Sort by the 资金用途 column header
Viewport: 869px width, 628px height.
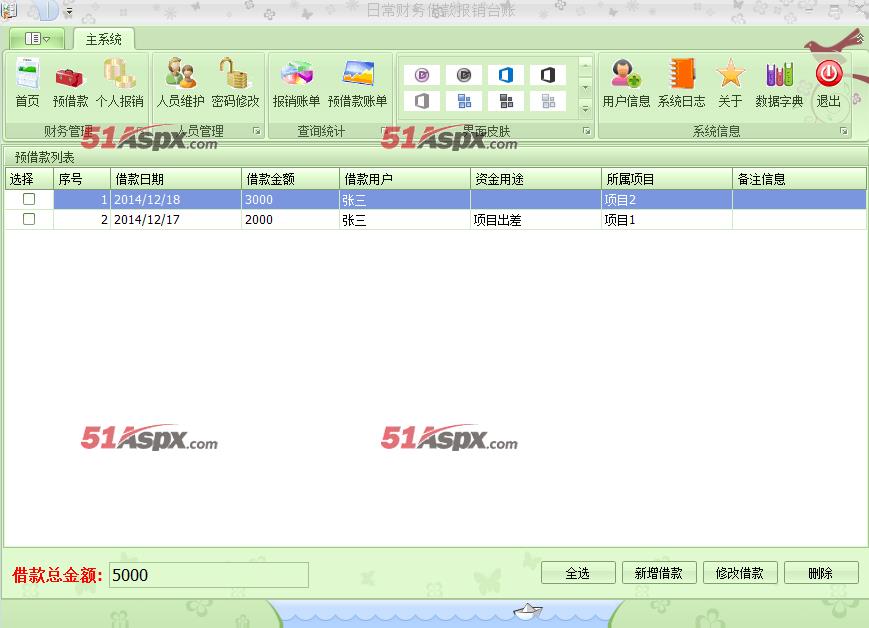pyautogui.click(x=536, y=179)
